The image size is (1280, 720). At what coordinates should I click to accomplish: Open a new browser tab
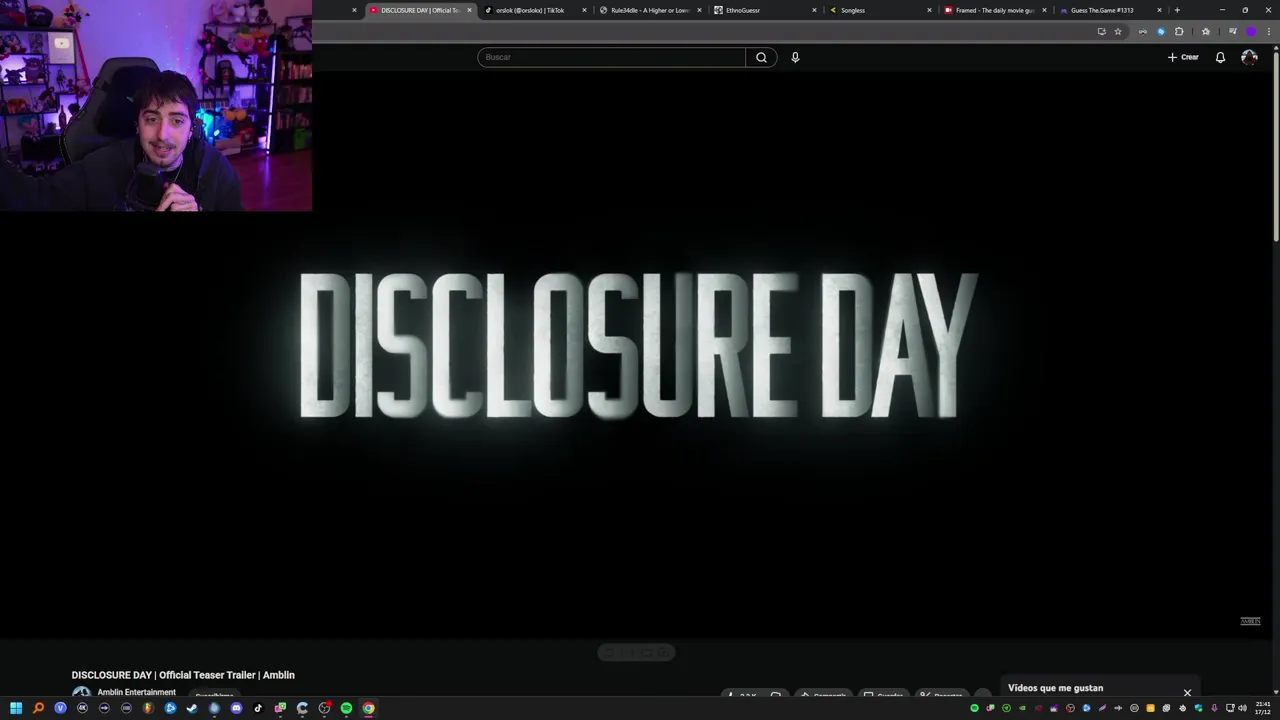click(1177, 10)
